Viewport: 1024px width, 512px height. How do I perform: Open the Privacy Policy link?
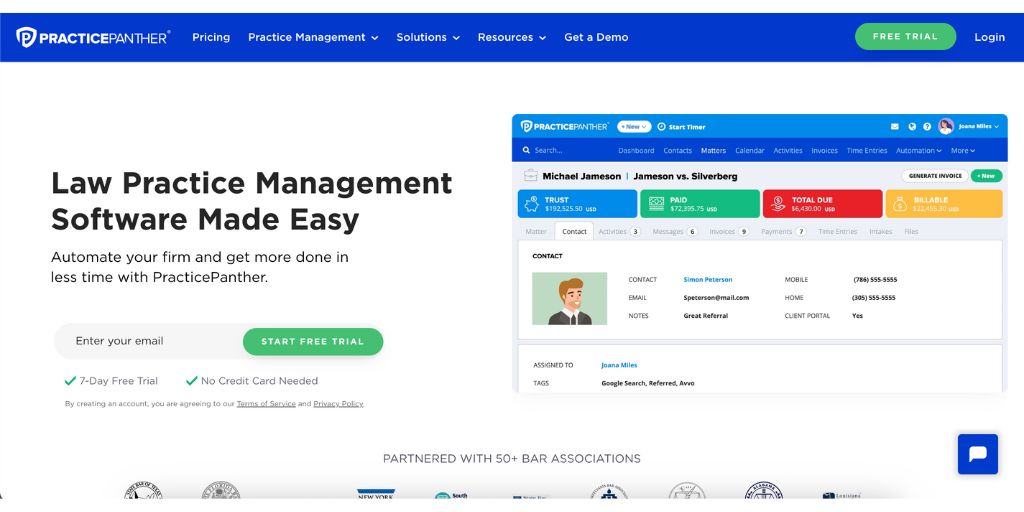tap(338, 404)
